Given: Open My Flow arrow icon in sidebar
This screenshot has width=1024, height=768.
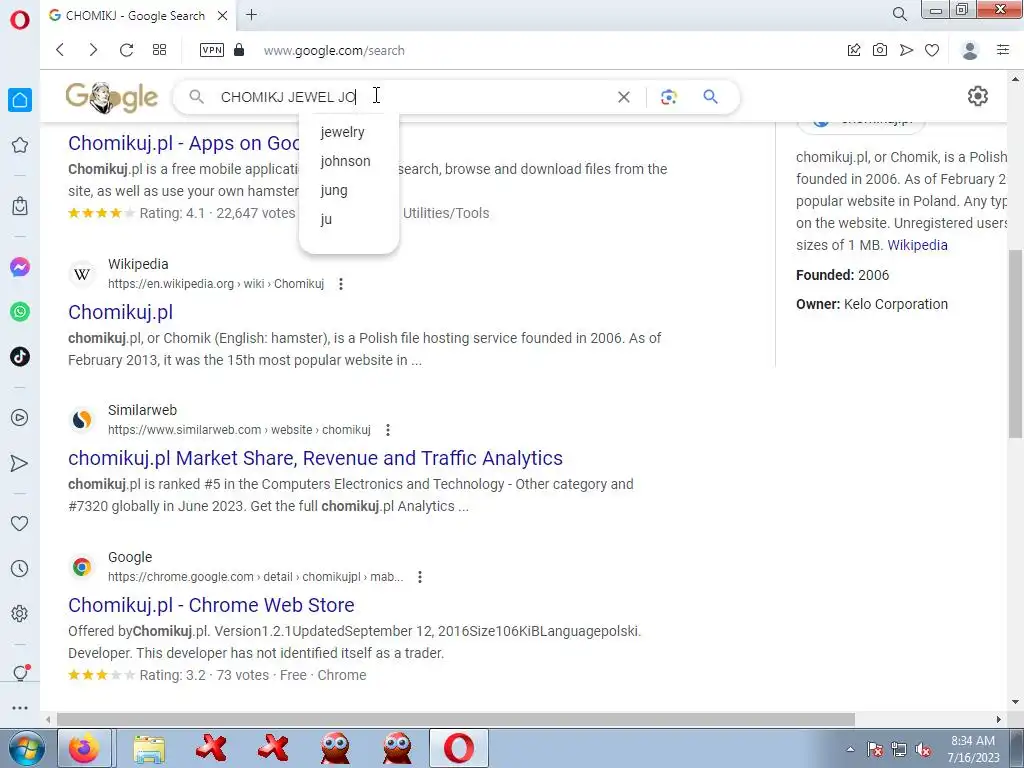Looking at the screenshot, I should tap(20, 463).
